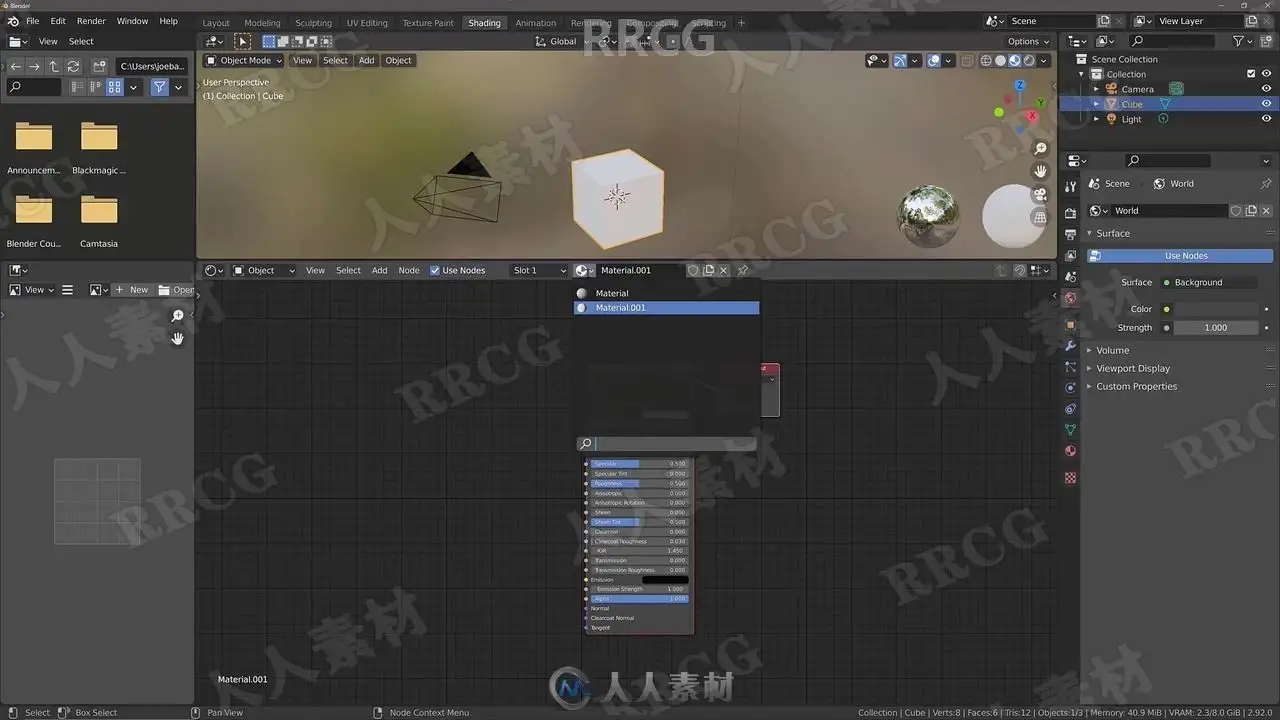Refresh the file browser listing
Viewport: 1280px width, 720px height.
(73, 66)
